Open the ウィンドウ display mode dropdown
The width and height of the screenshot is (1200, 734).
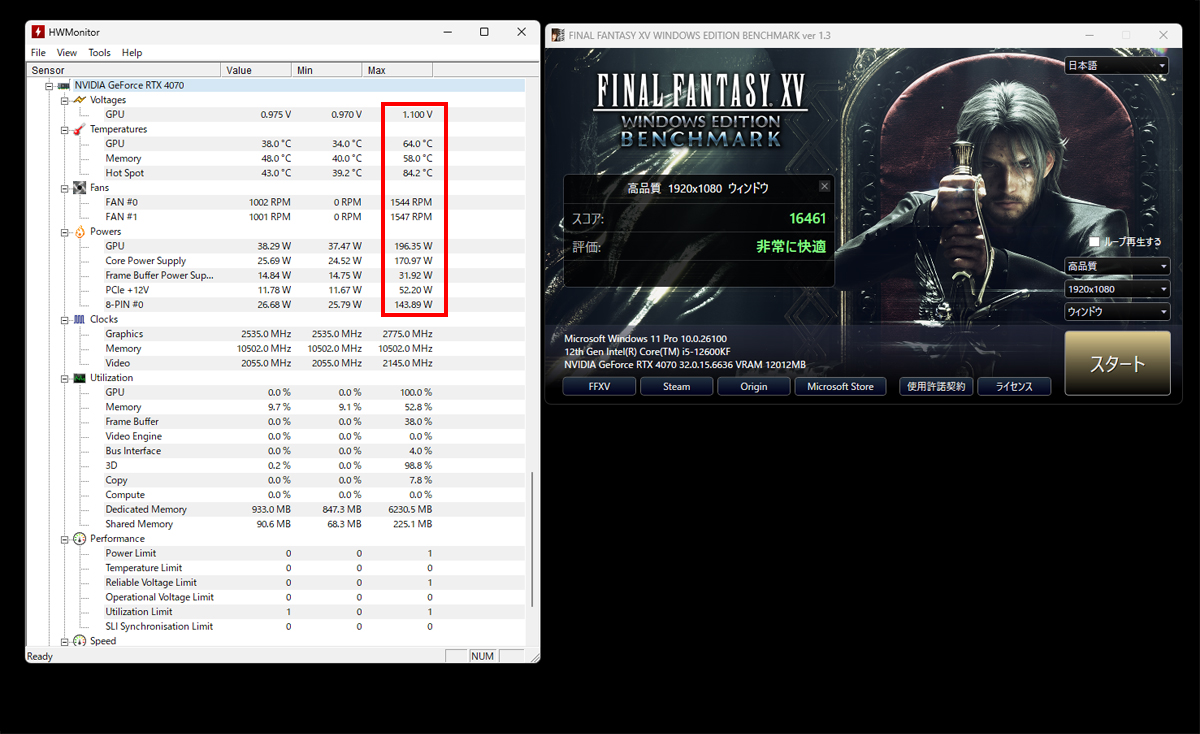click(x=1116, y=312)
